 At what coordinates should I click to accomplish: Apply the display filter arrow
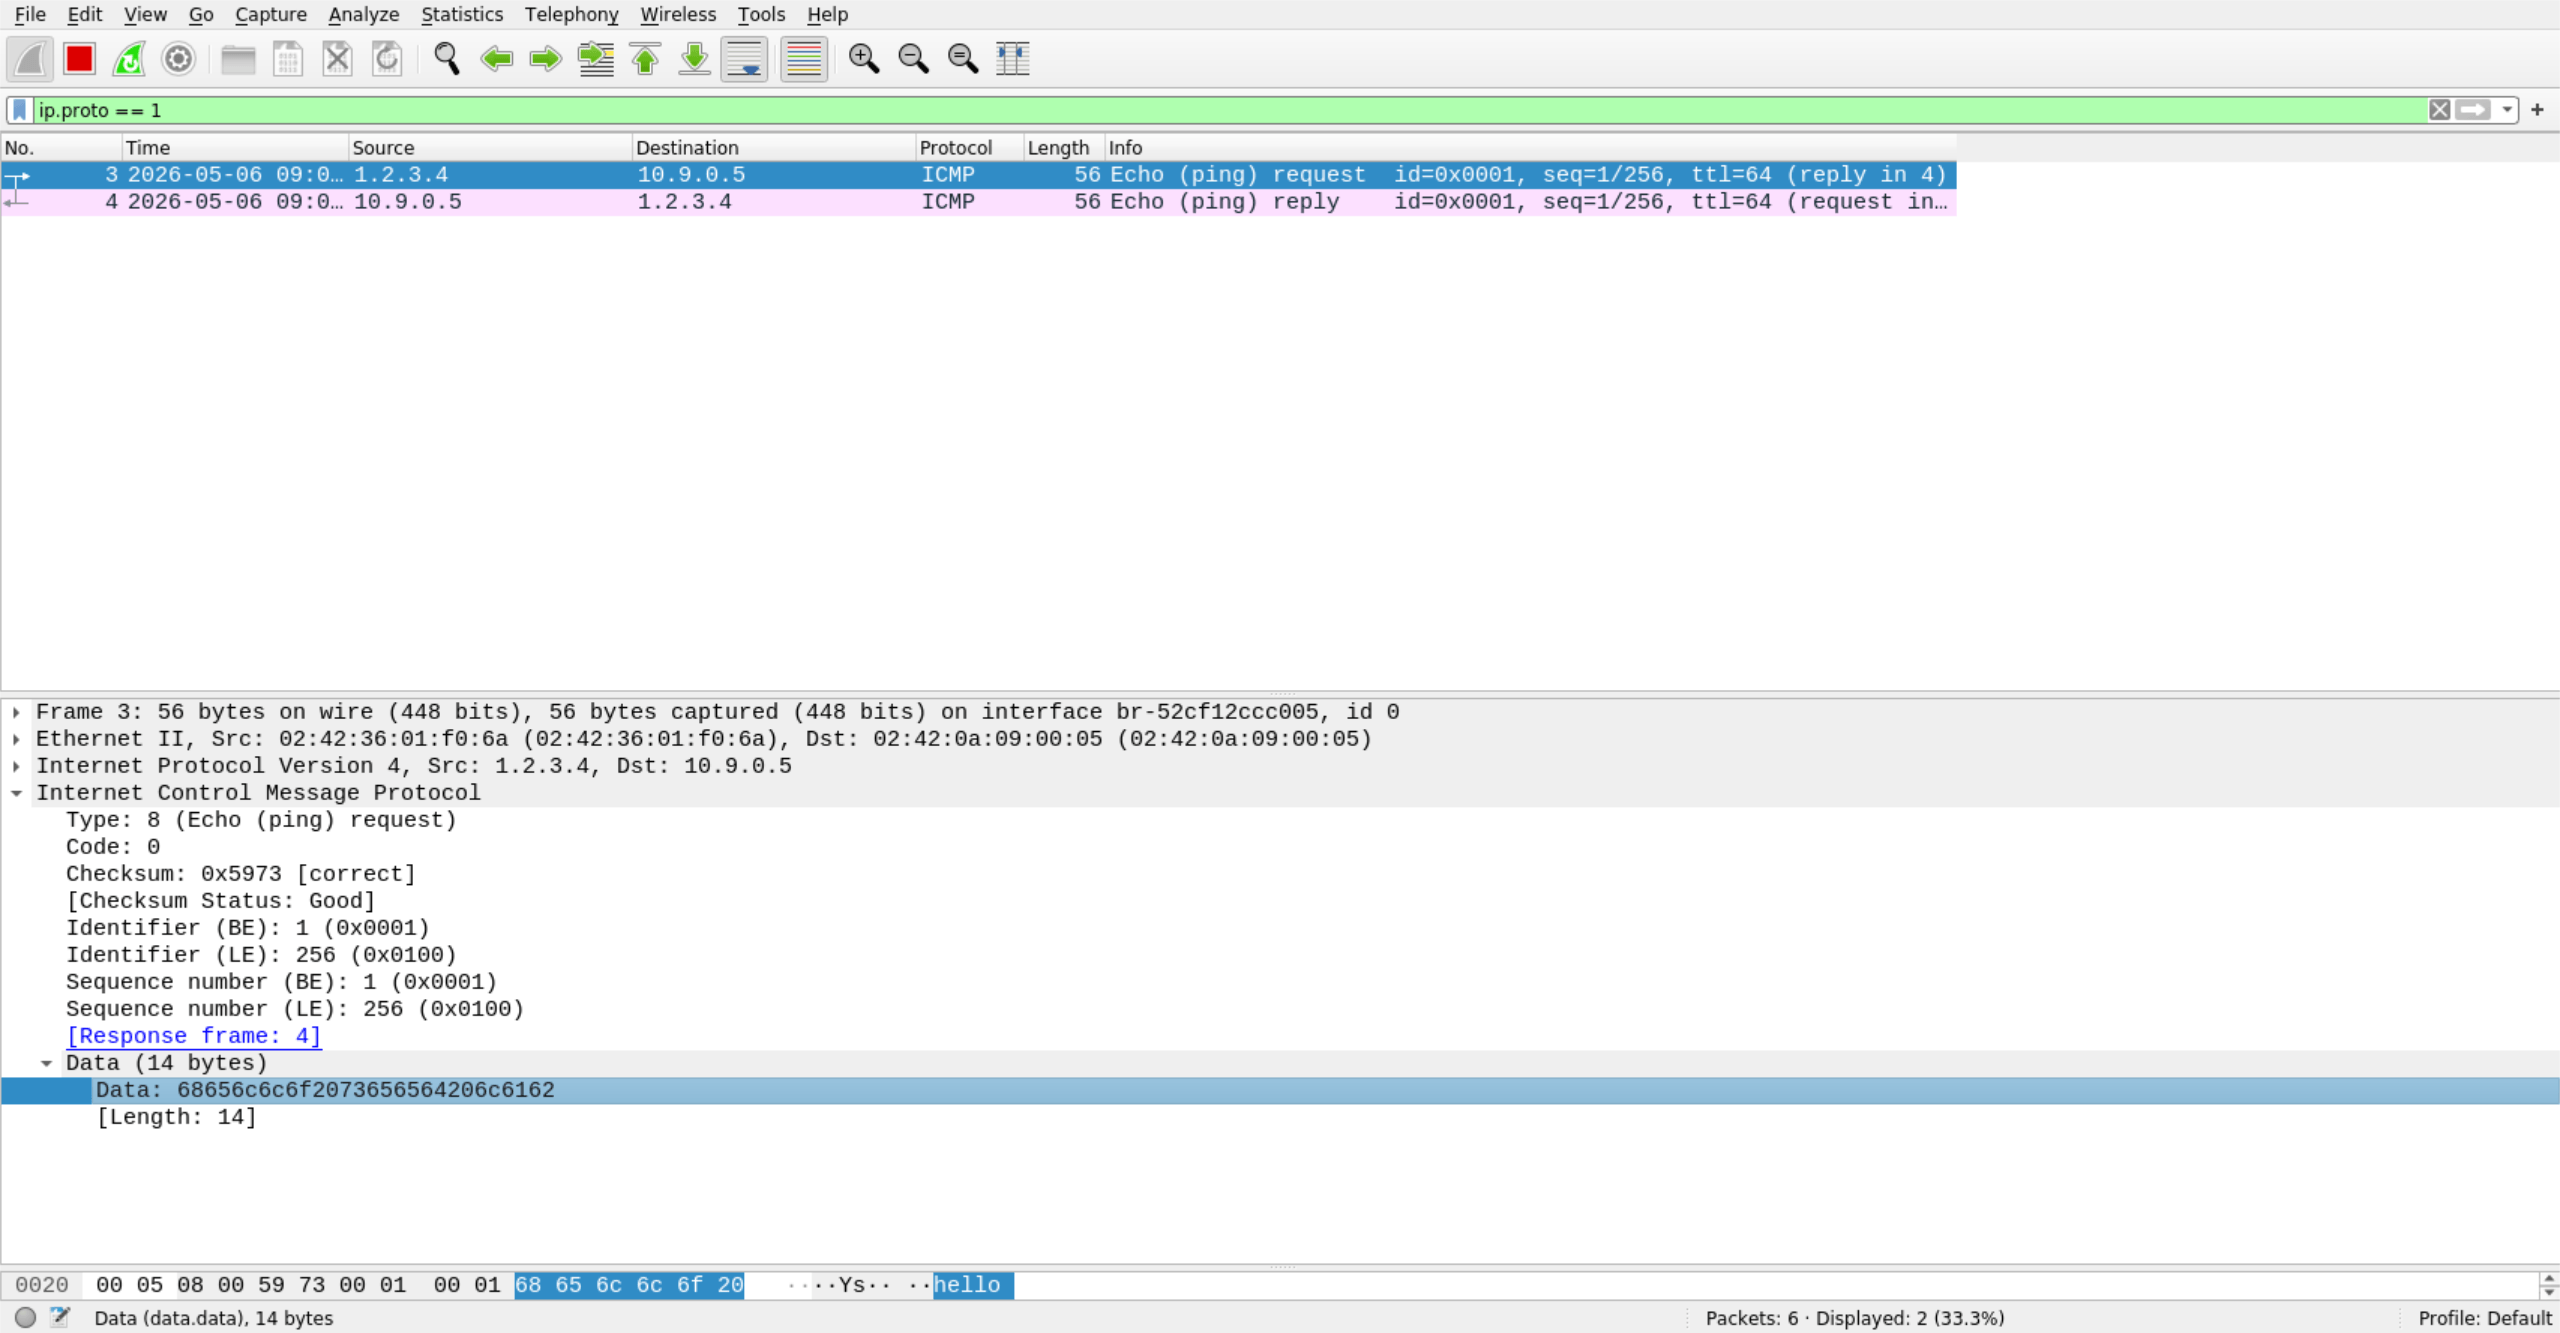click(2474, 110)
